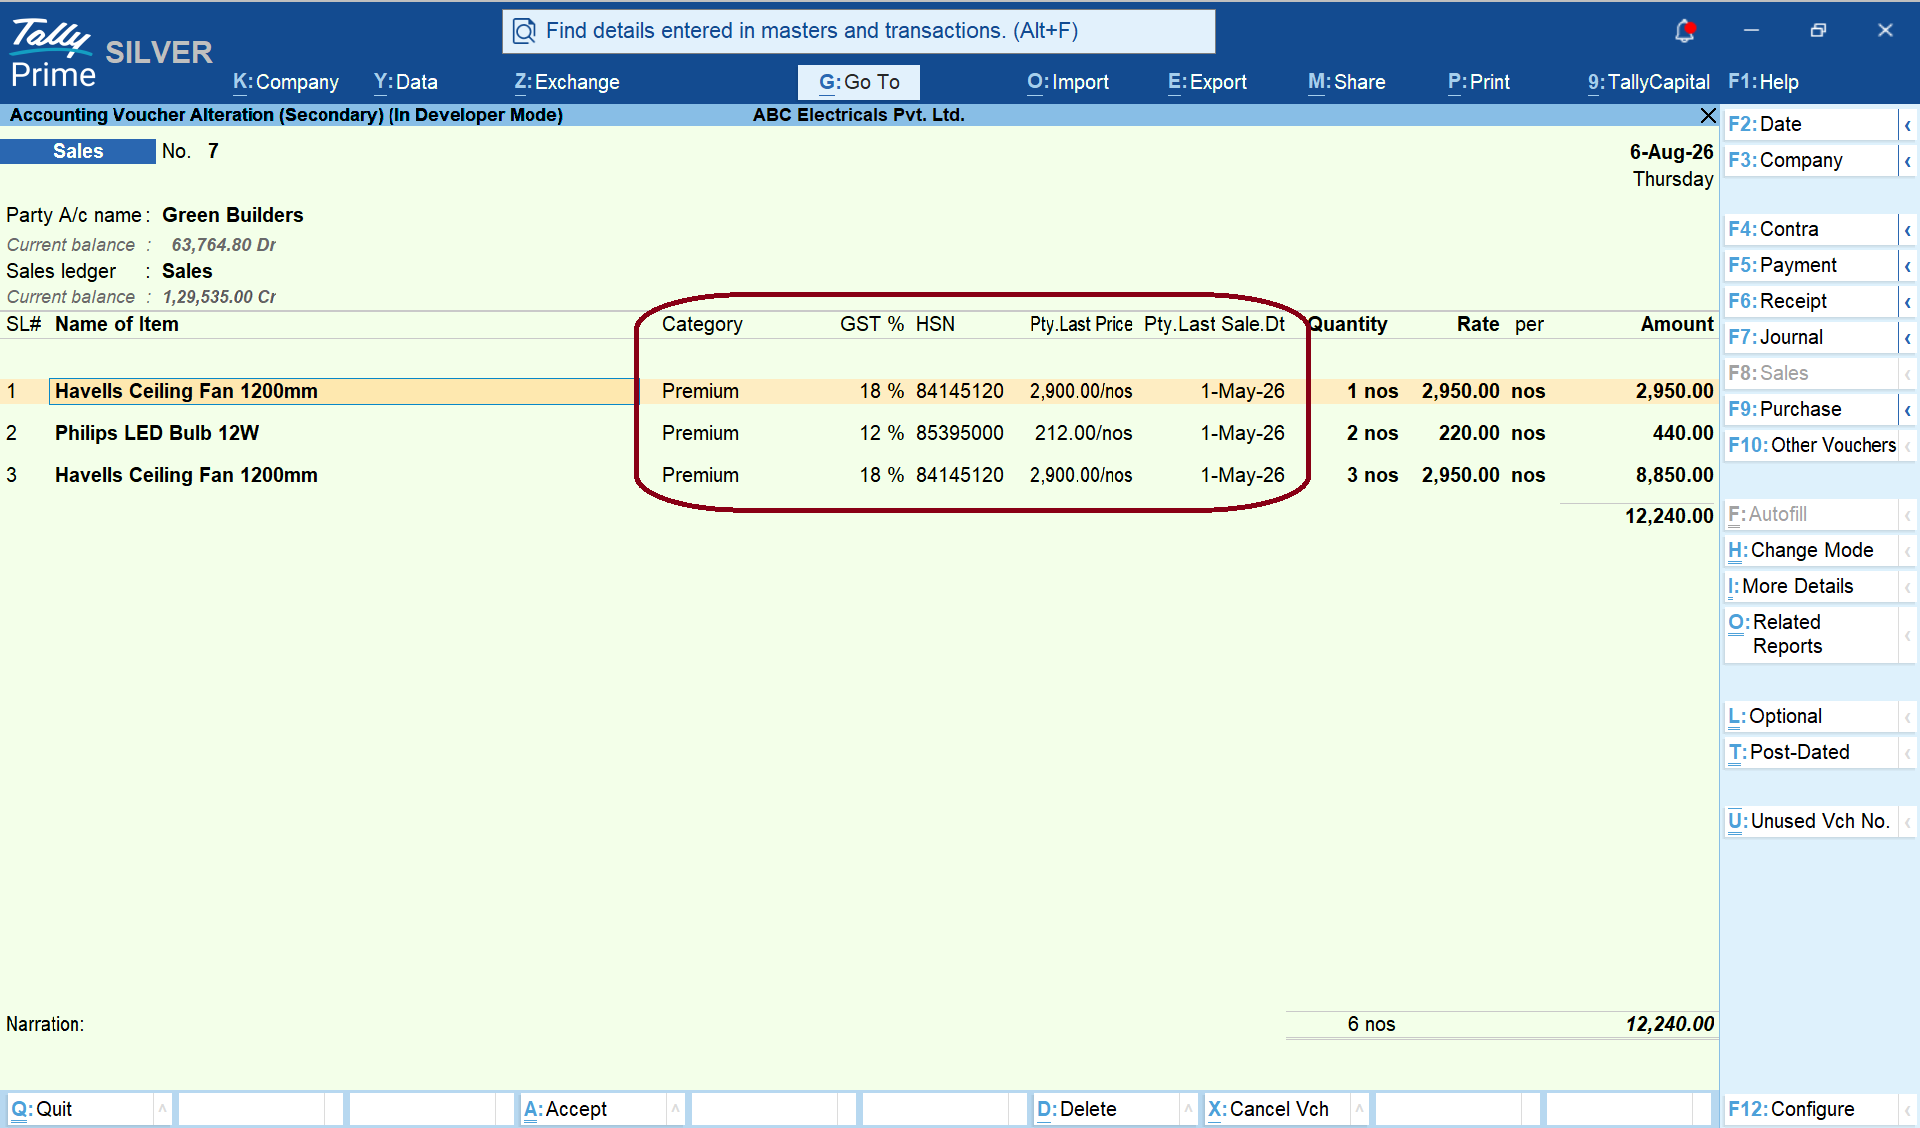This screenshot has height=1128, width=1920.
Task: Click A: Accept button
Action: coord(593,1109)
